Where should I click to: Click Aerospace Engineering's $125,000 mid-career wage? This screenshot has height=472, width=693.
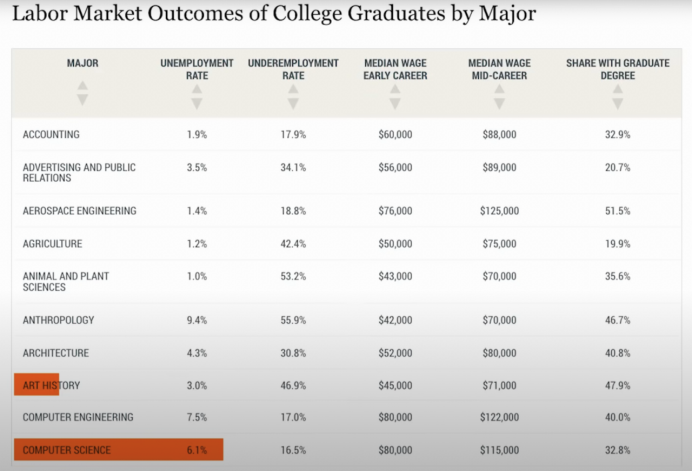pos(499,211)
